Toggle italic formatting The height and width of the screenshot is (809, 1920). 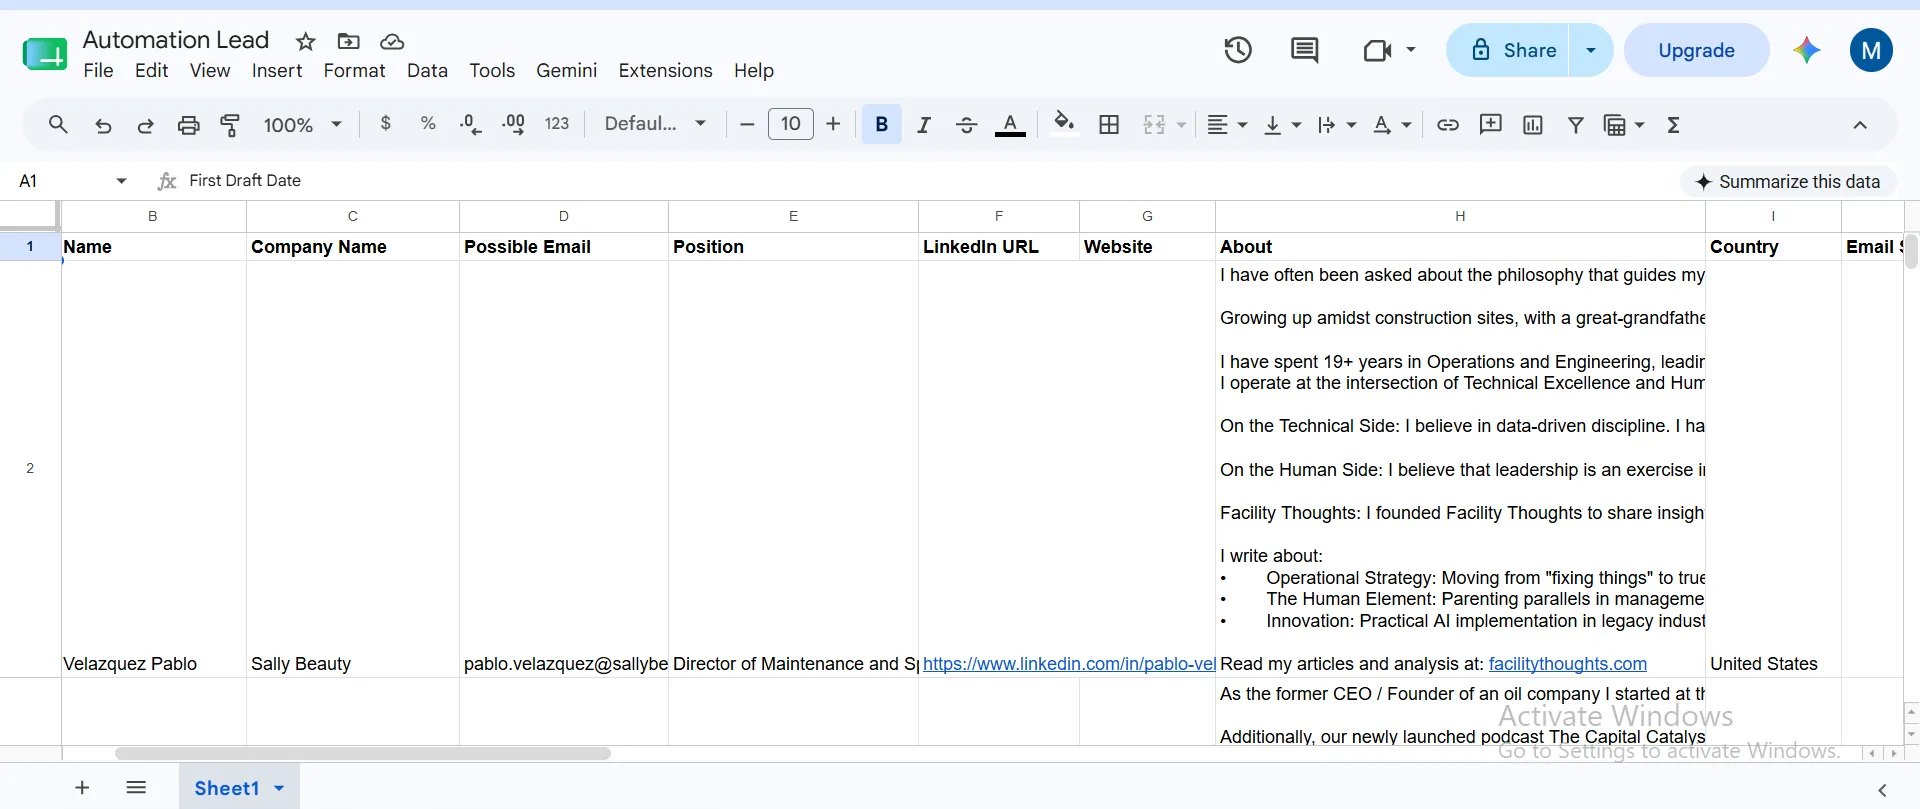click(x=924, y=124)
